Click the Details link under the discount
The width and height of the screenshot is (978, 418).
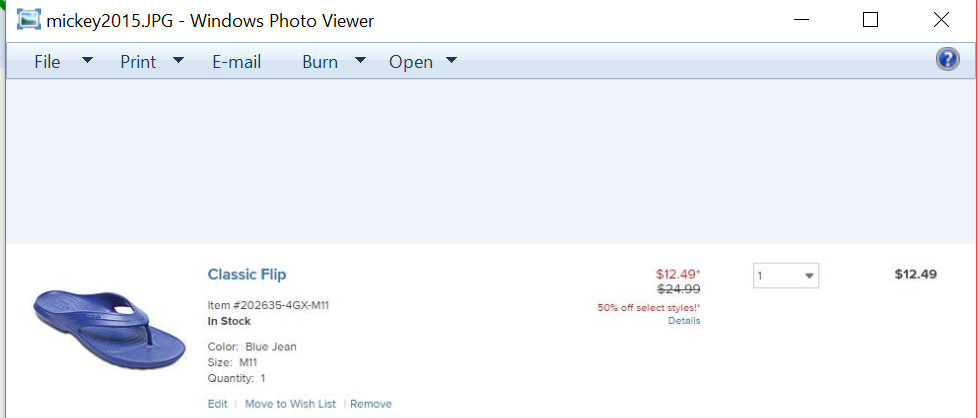tap(684, 321)
